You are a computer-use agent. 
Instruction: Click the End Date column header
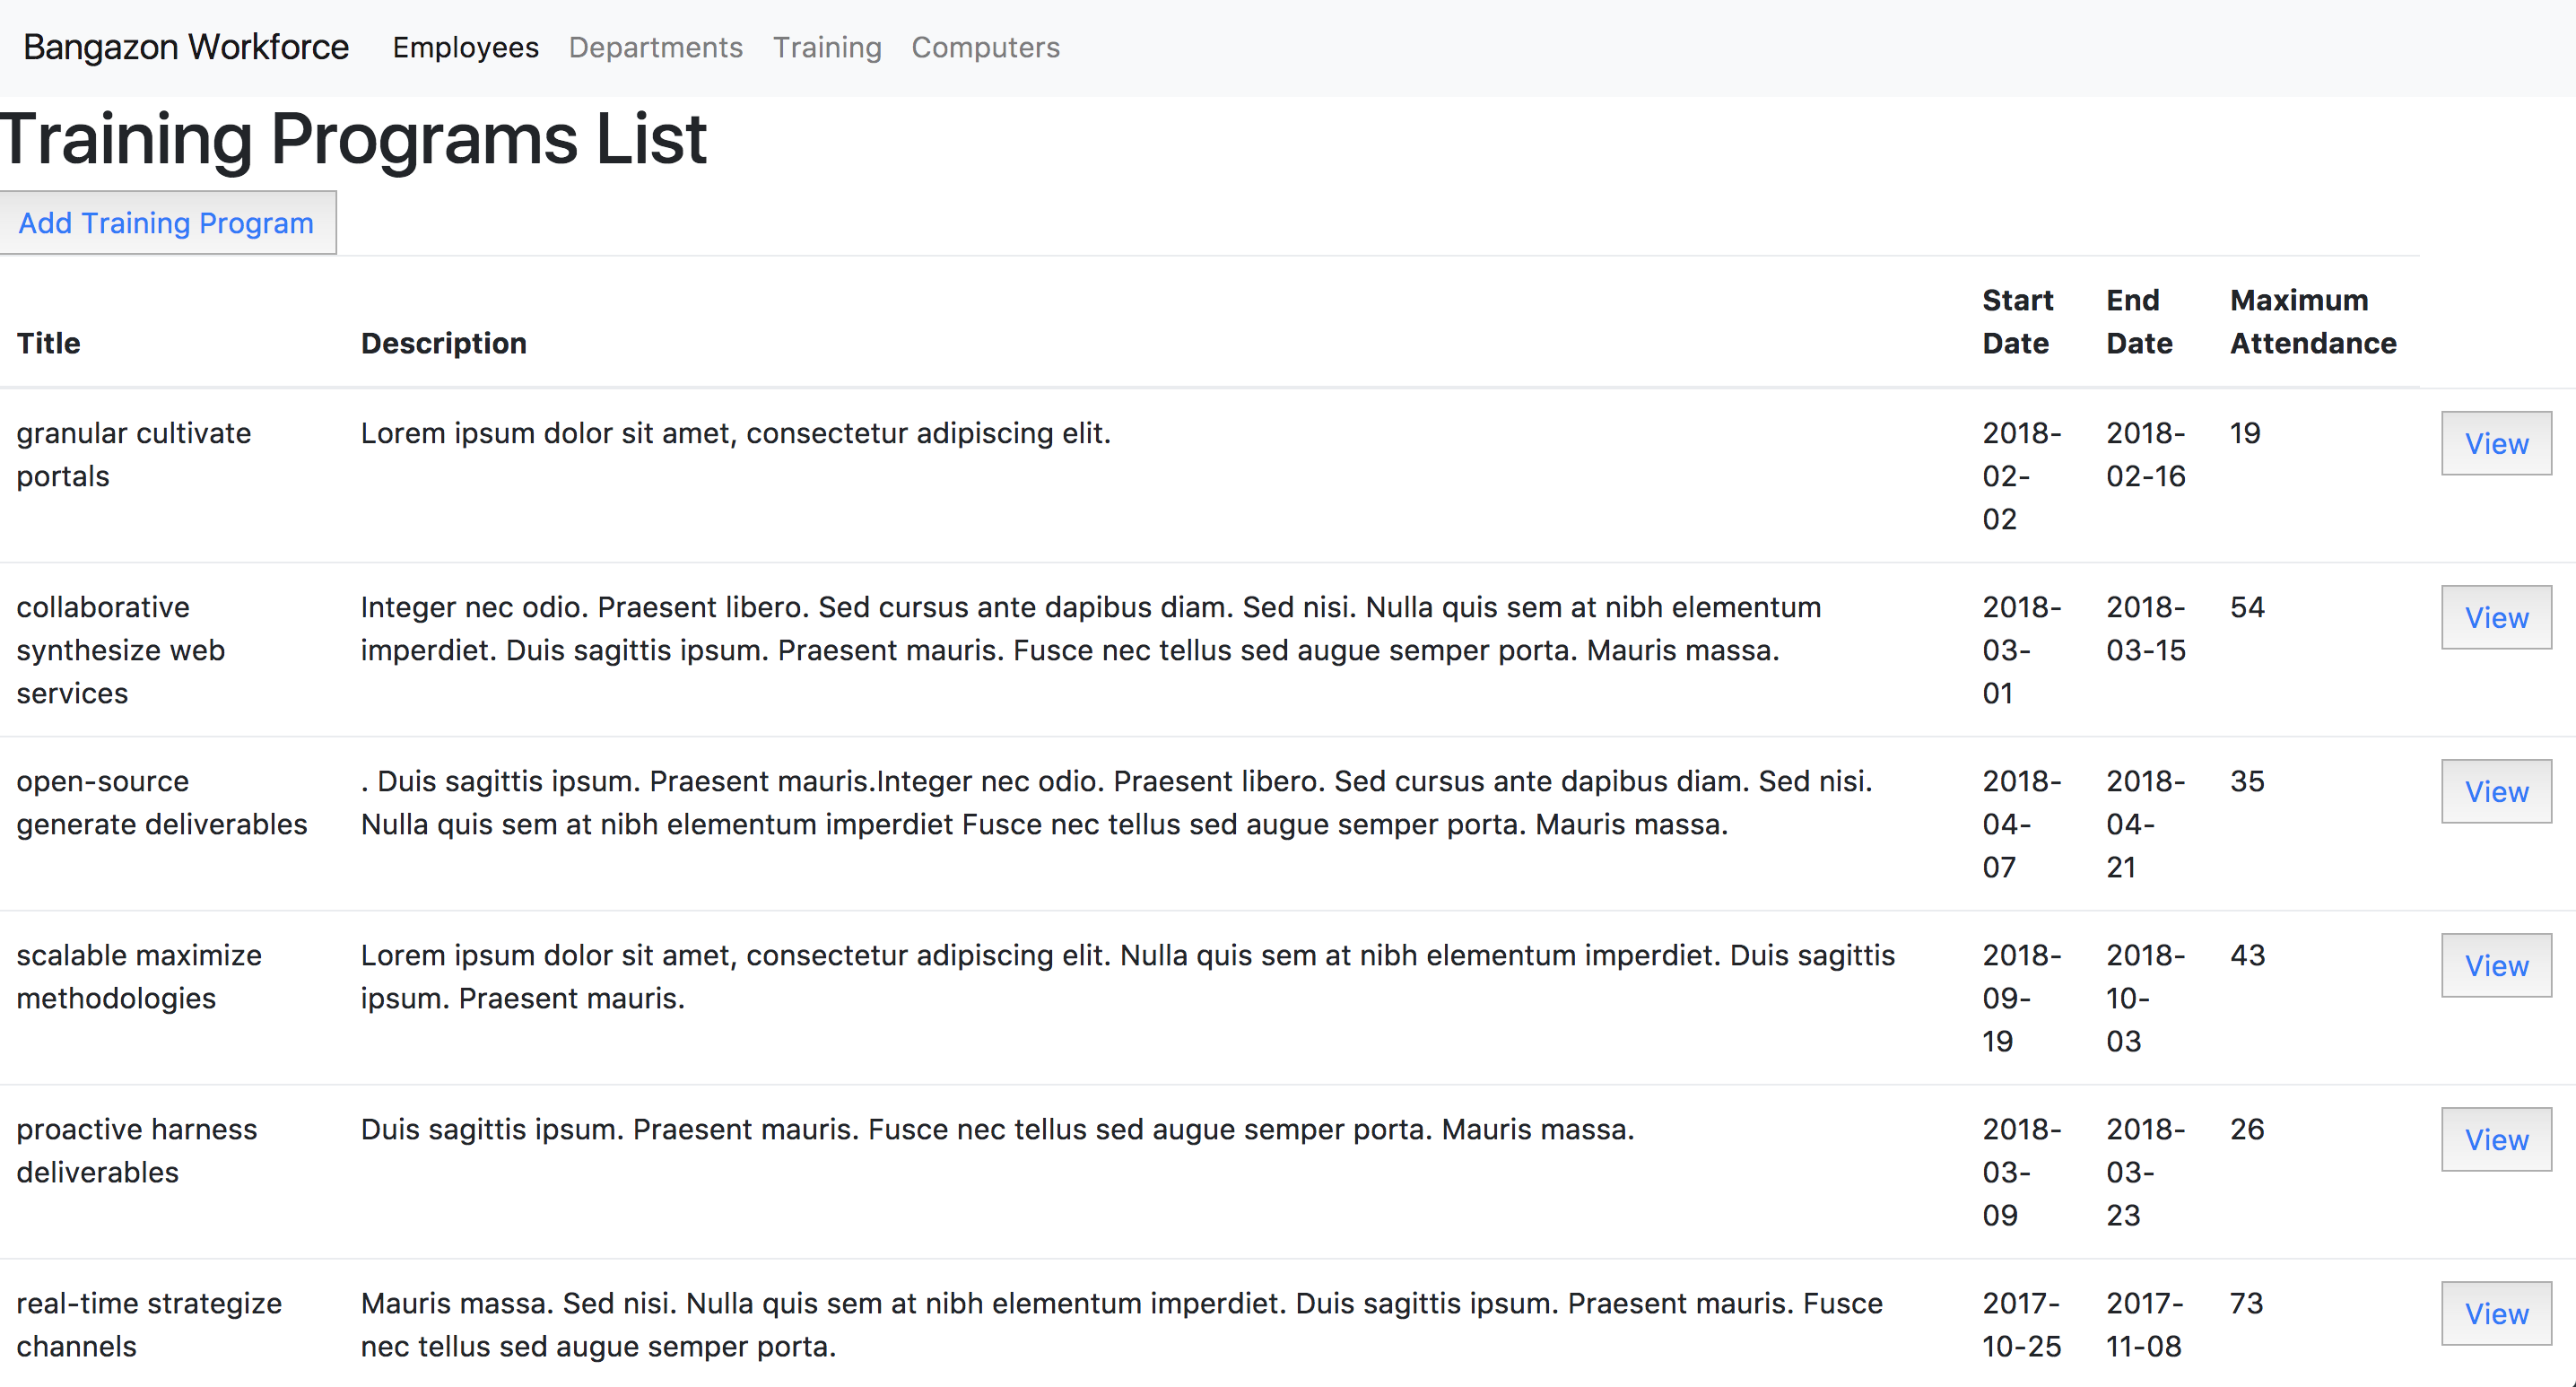coord(2139,321)
